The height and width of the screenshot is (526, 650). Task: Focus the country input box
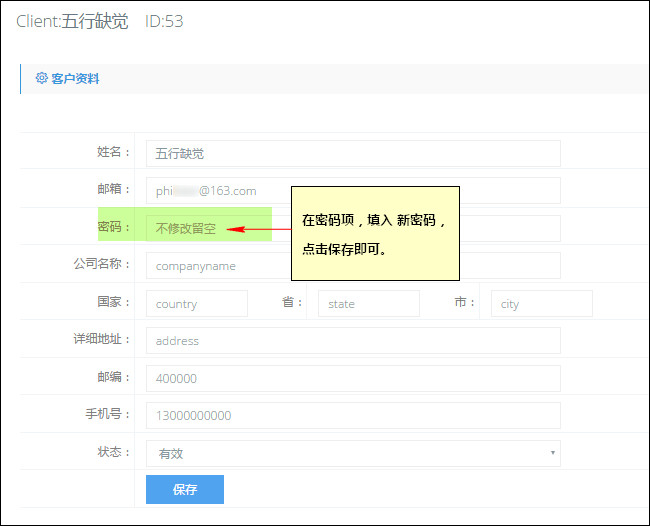click(x=197, y=304)
